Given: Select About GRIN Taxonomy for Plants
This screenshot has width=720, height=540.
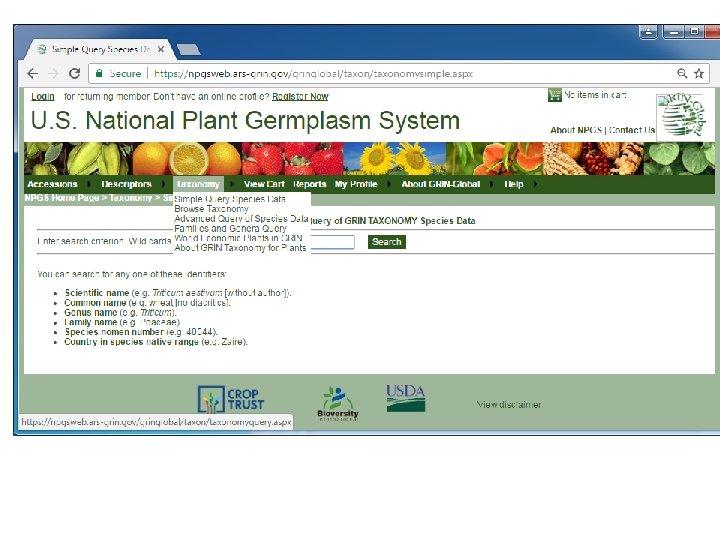Looking at the screenshot, I should [x=240, y=248].
